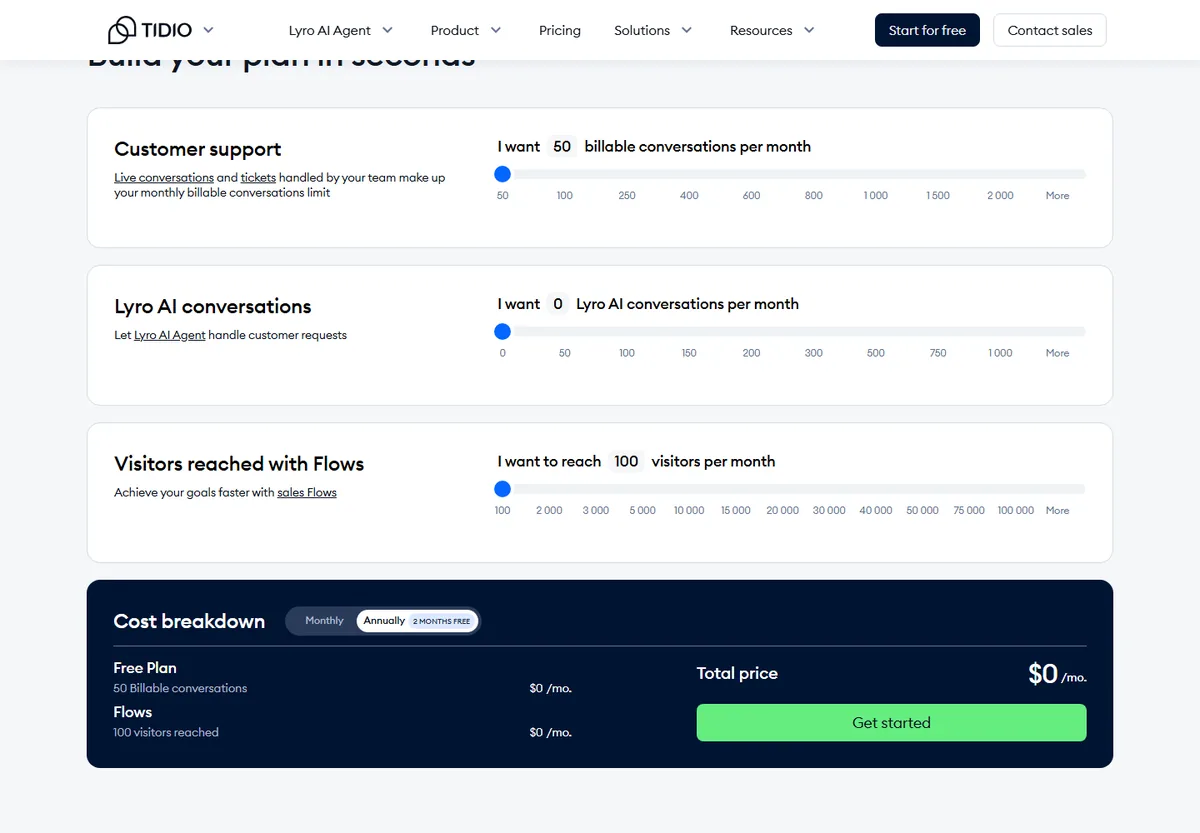
Task: Open the Live conversations link
Action: point(164,178)
